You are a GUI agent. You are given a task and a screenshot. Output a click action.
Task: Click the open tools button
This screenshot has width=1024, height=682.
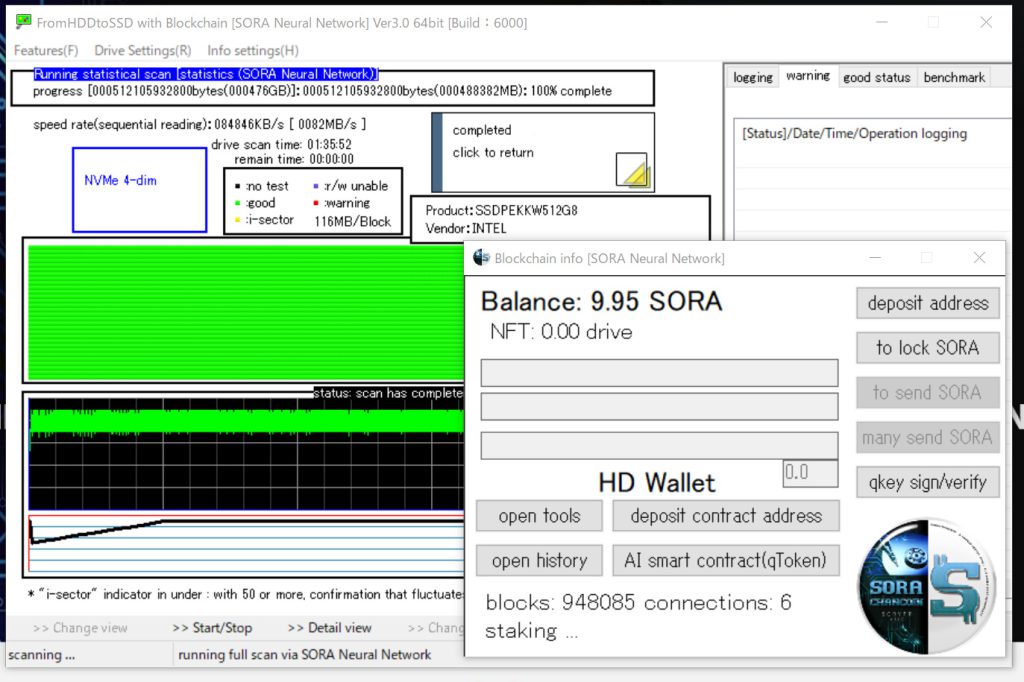click(x=539, y=516)
